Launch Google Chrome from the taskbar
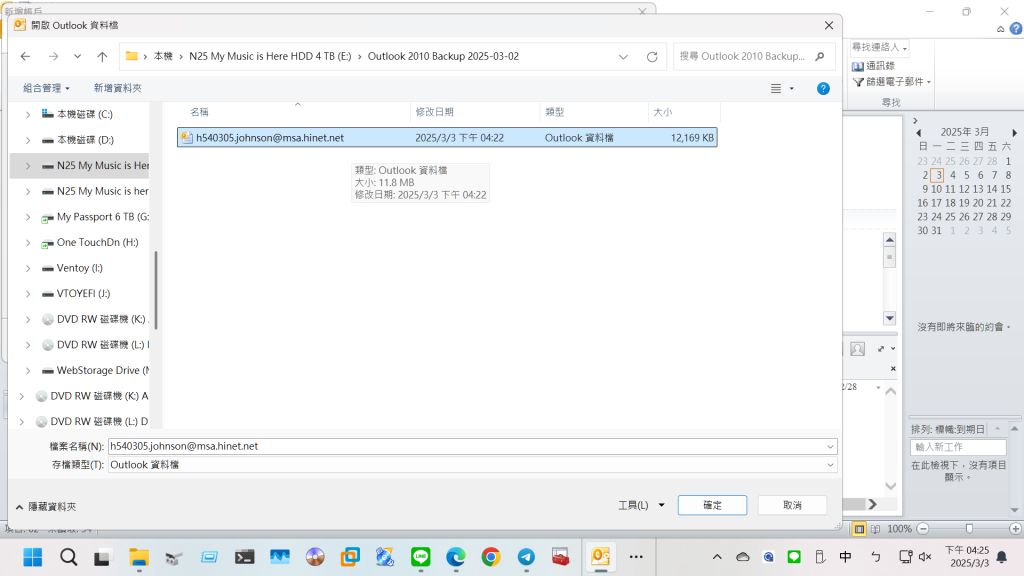This screenshot has height=576, width=1024. point(490,557)
